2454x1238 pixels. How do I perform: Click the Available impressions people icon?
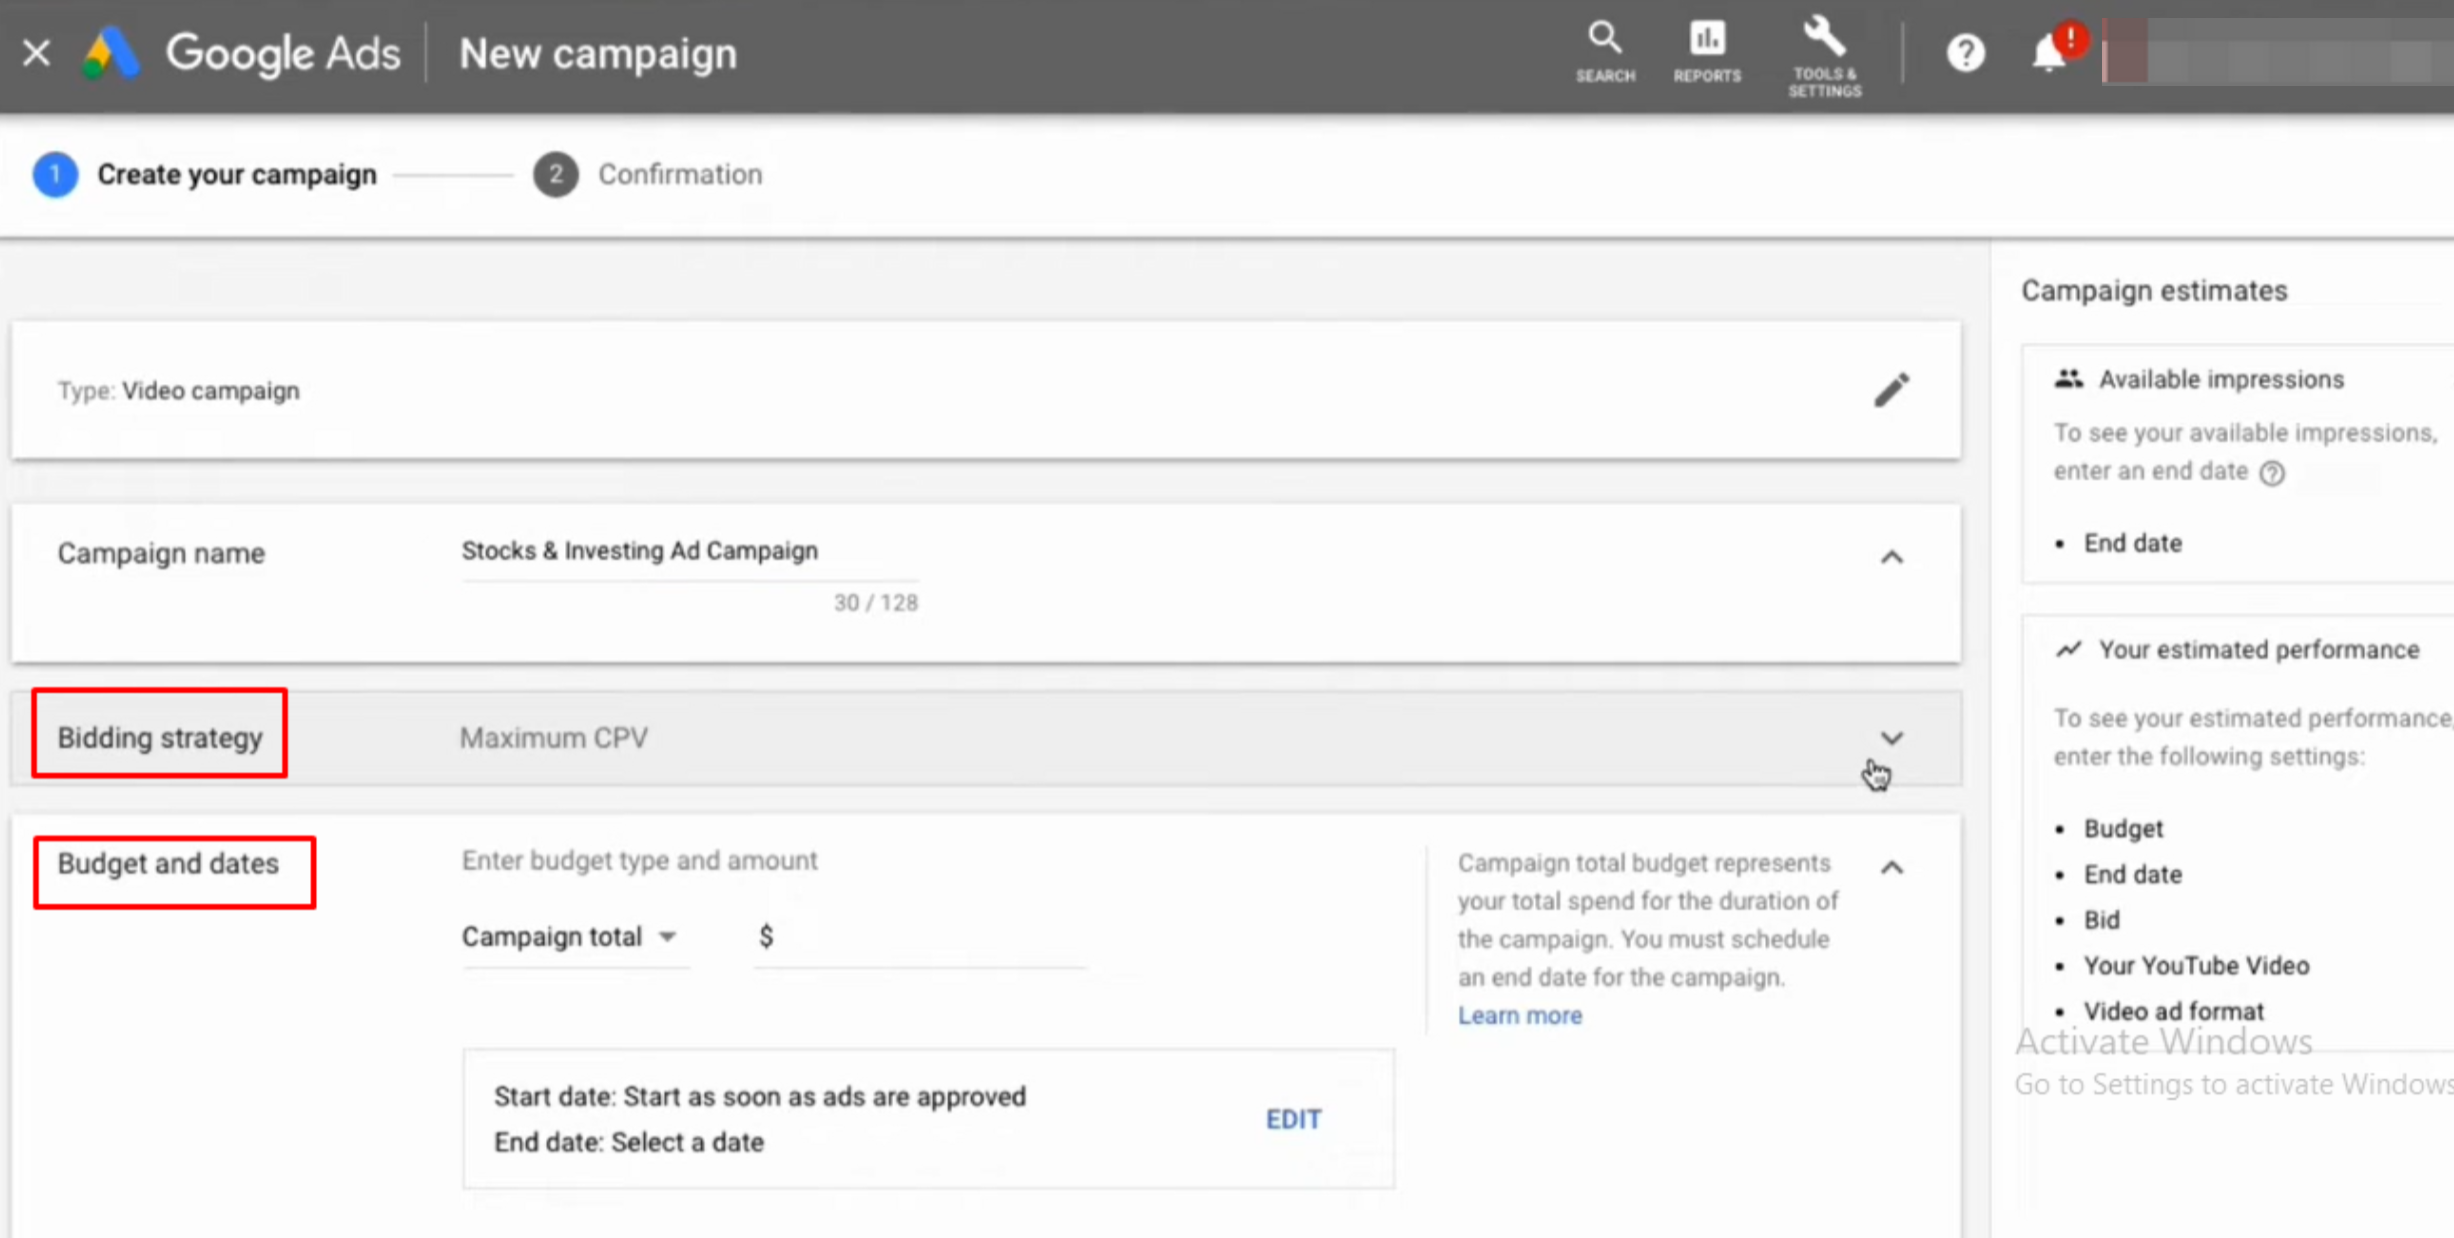click(x=2068, y=378)
